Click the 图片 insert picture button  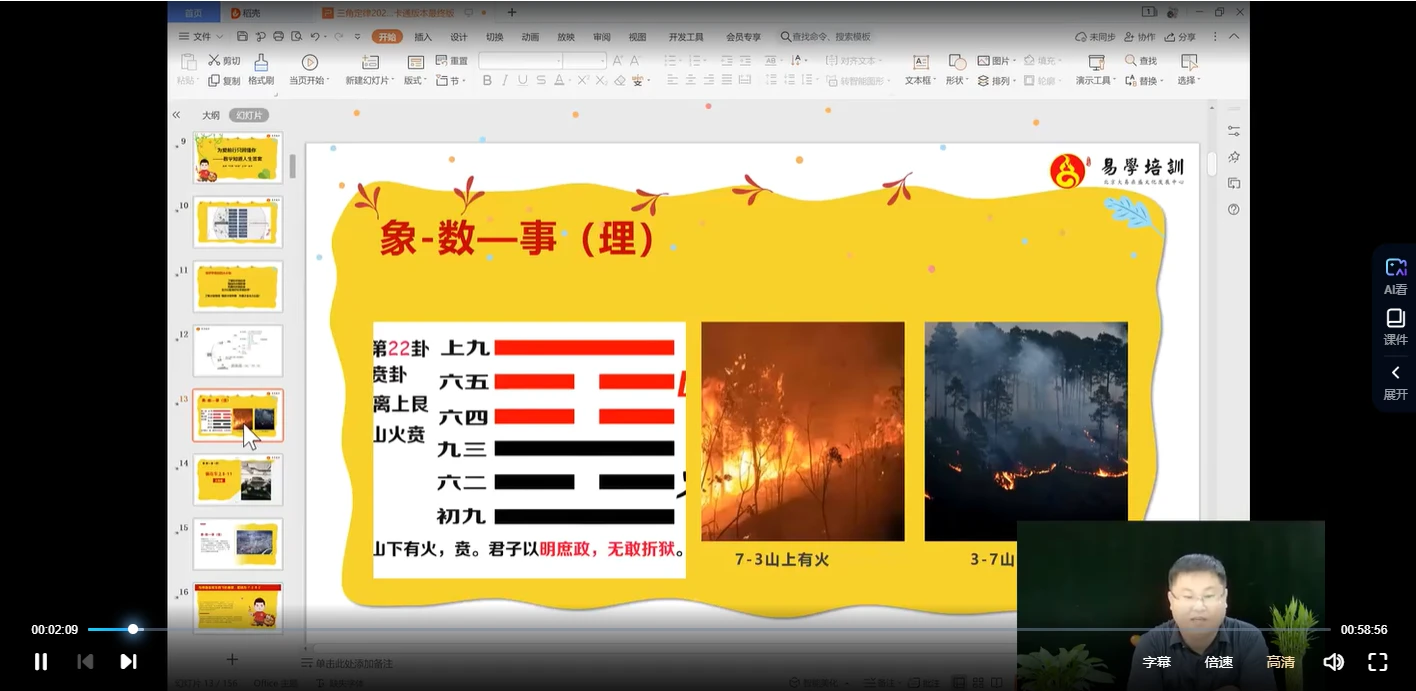coord(996,61)
